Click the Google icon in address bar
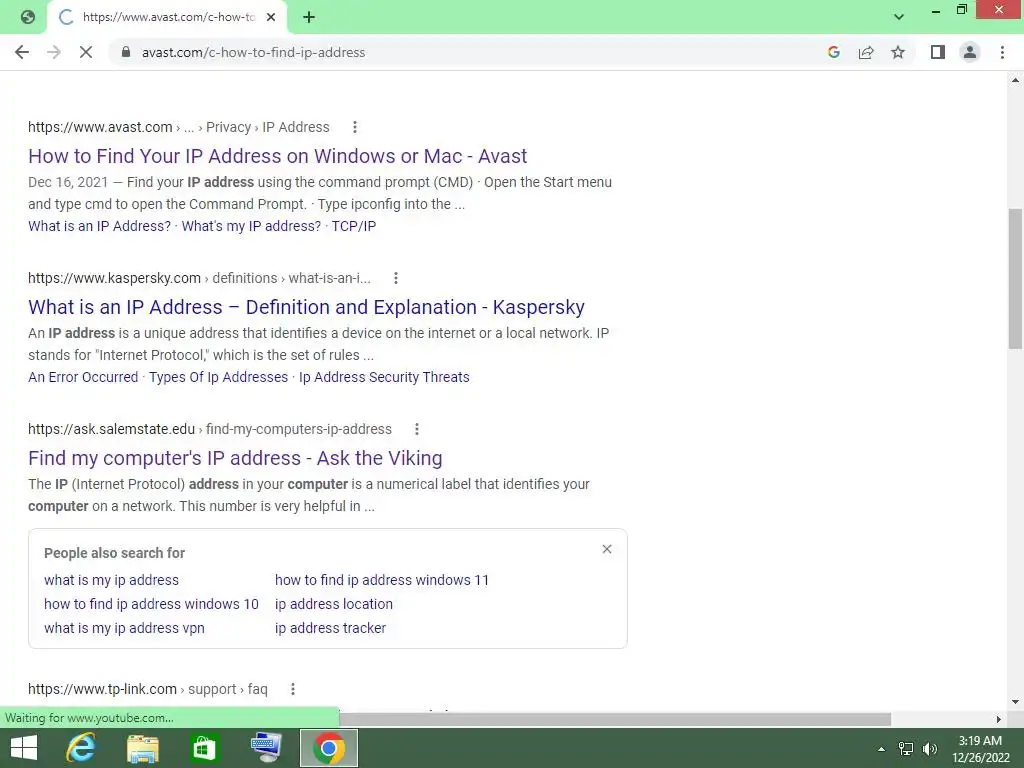Screen dimensions: 1024x768 [833, 52]
